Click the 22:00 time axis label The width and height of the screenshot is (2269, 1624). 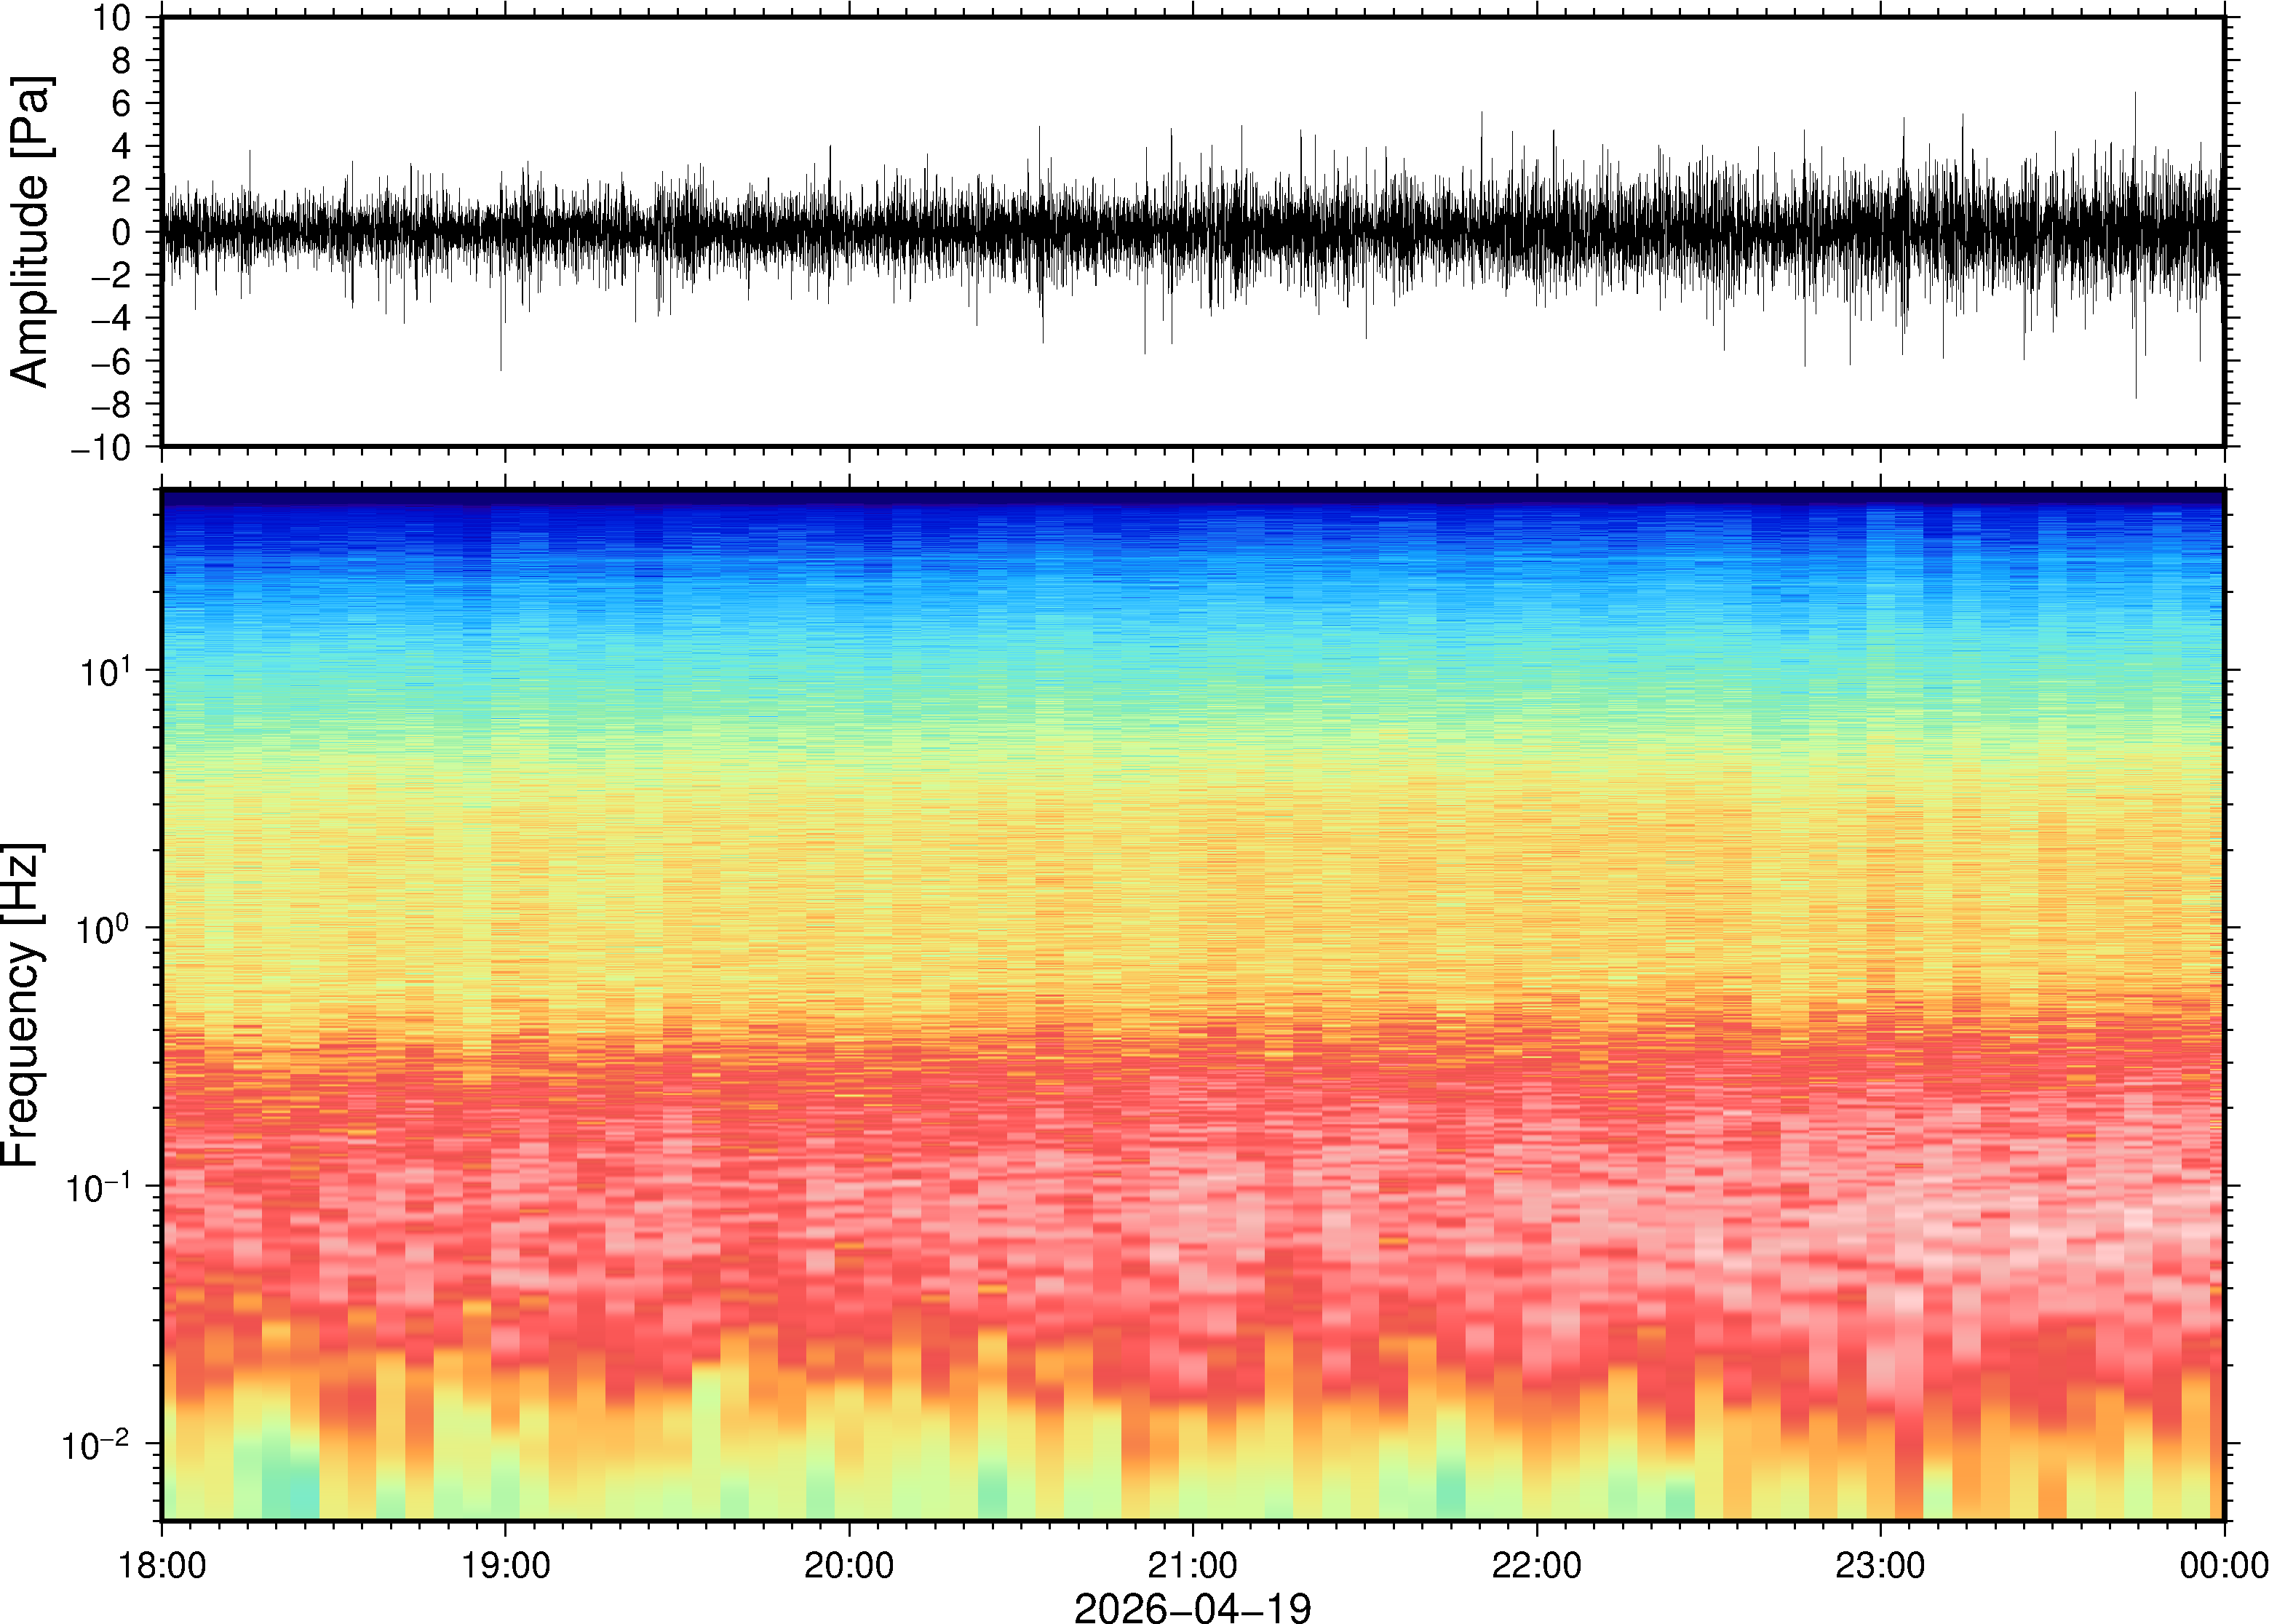(x=1536, y=1565)
